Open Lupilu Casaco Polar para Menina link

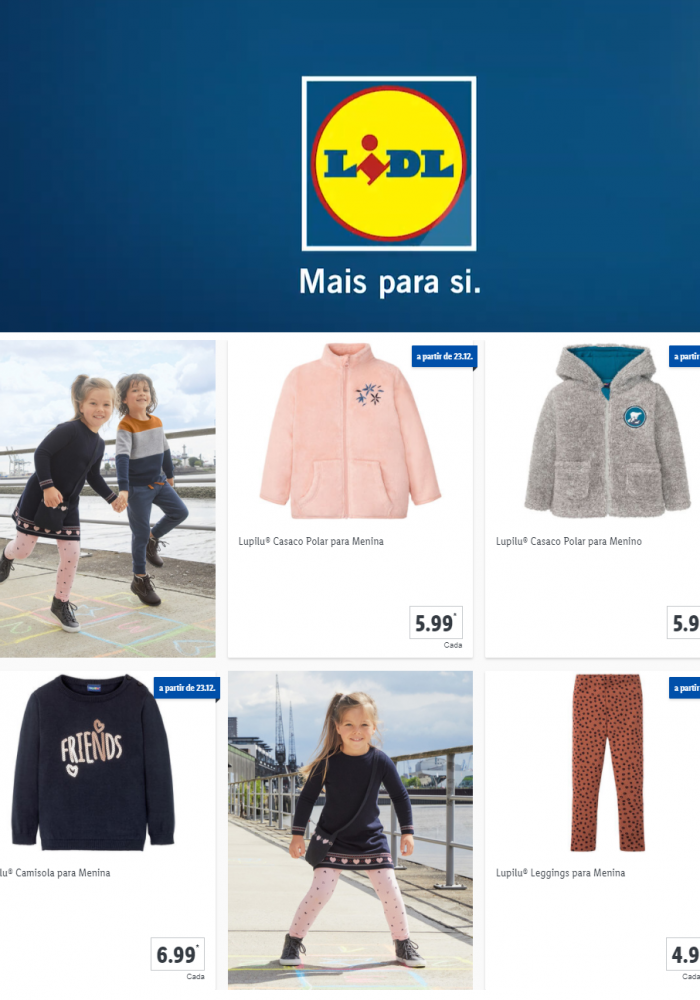311,541
